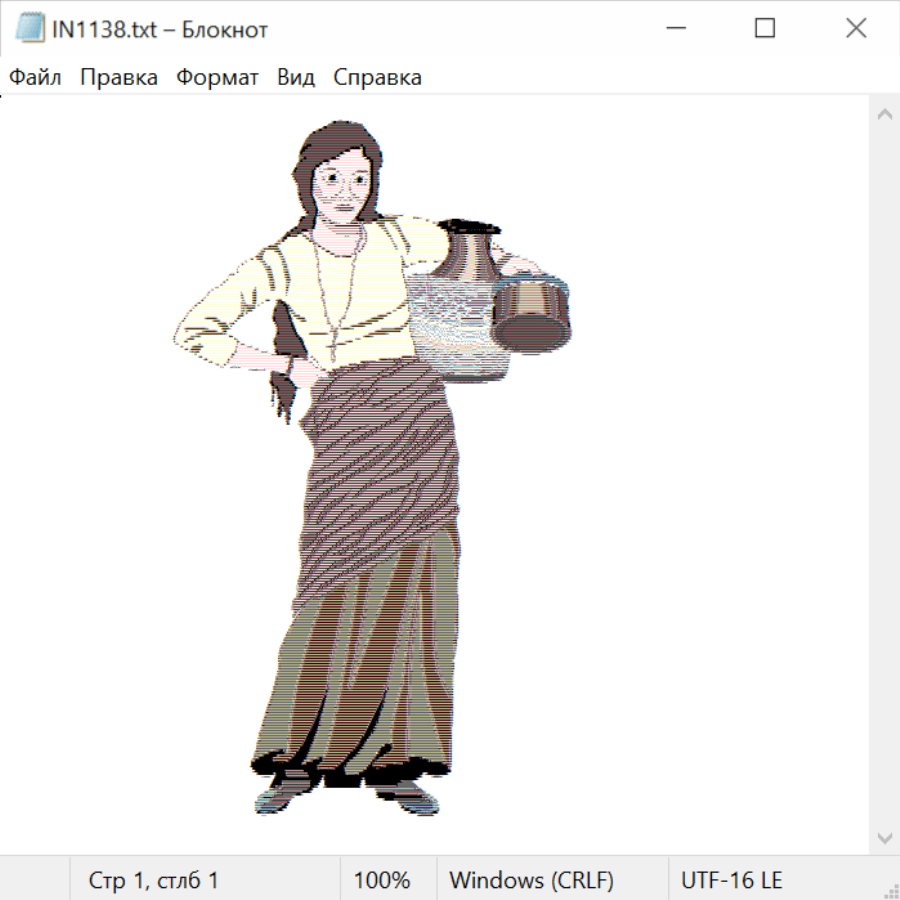900x900 pixels.
Task: Click the window resize grip corner
Action: click(891, 891)
